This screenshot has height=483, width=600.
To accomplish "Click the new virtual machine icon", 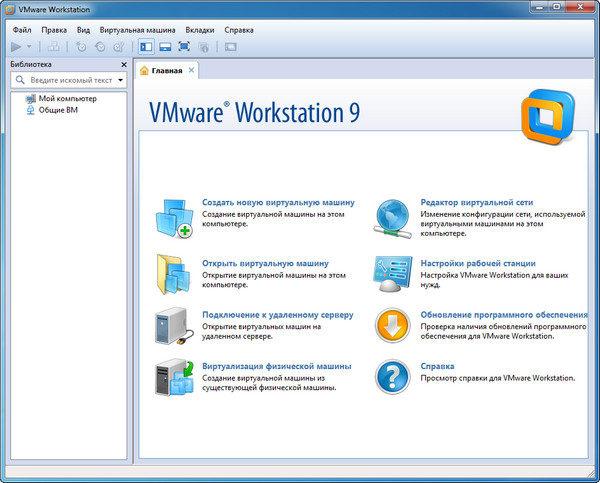I will click(174, 219).
